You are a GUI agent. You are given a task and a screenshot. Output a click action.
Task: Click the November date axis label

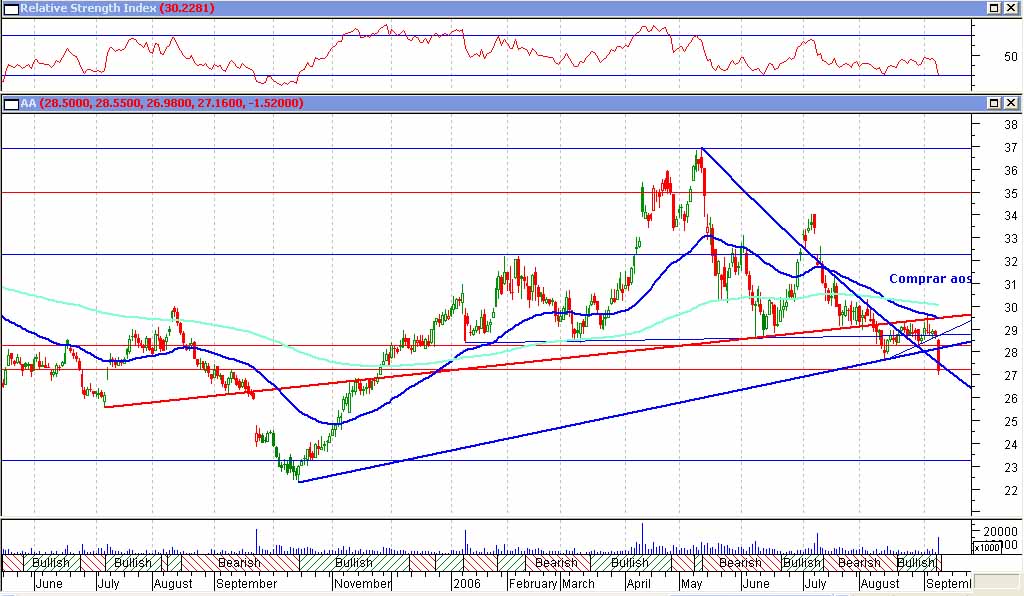pos(362,584)
